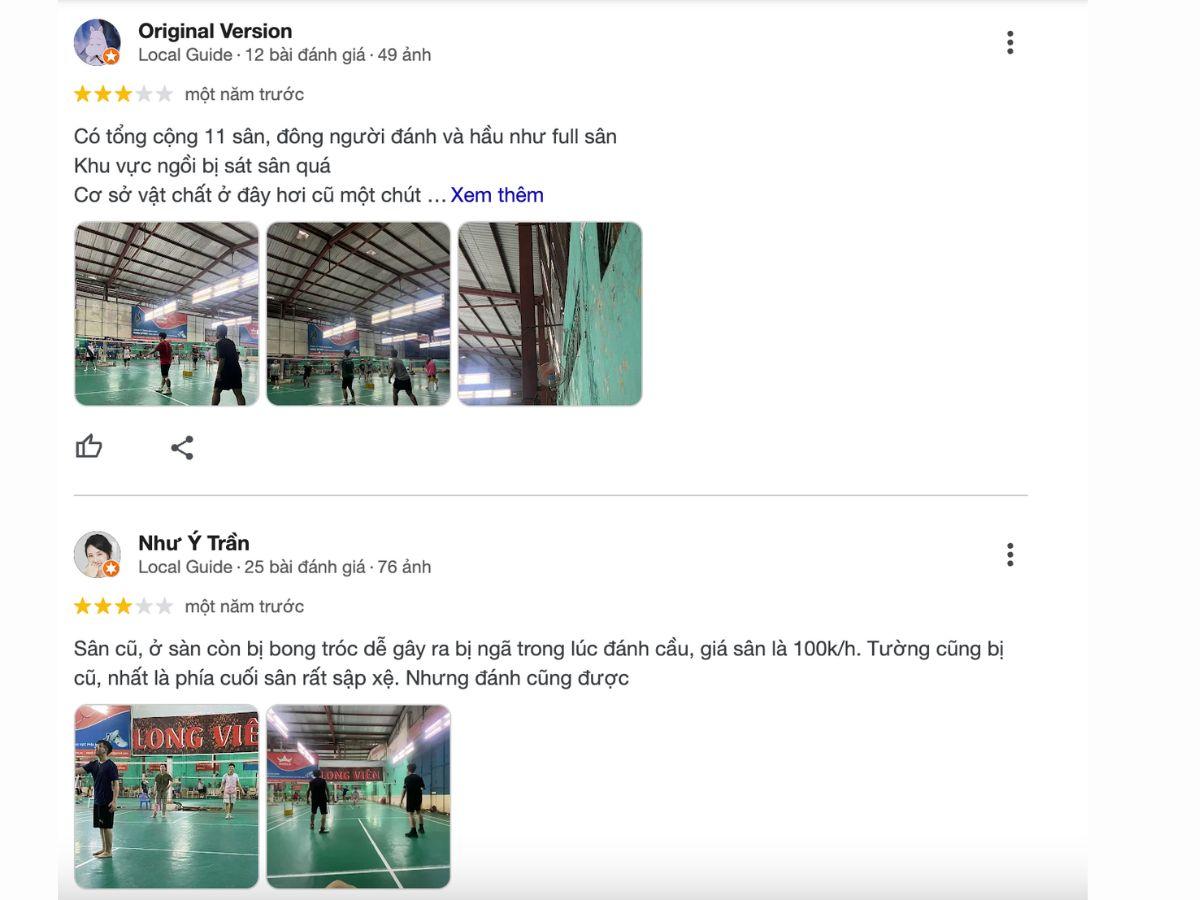The image size is (1200, 900).
Task: Open Long Việt banner photo in second review
Action: pyautogui.click(x=166, y=796)
